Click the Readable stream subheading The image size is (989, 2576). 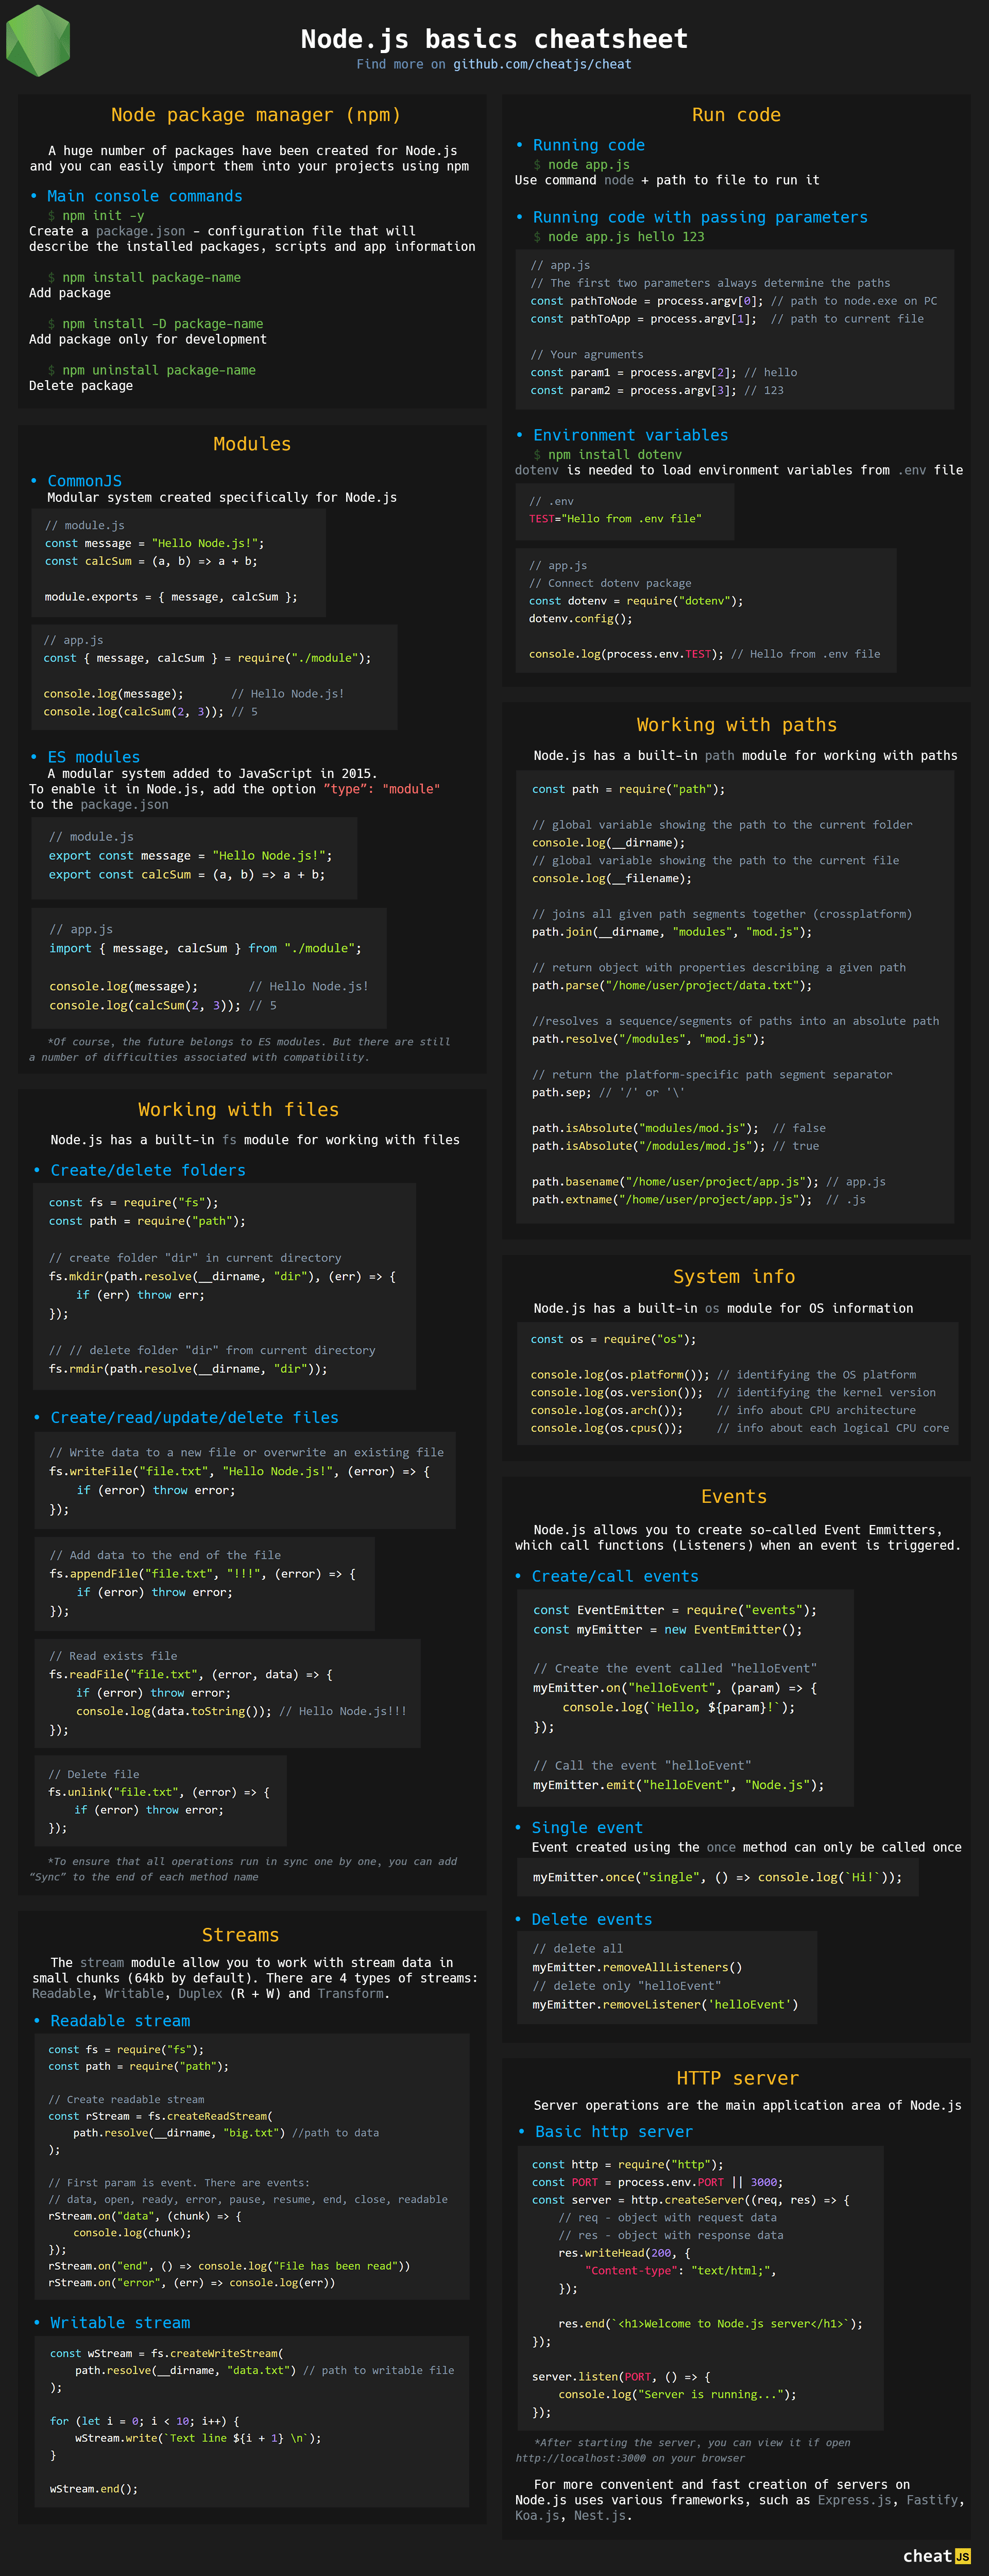tap(120, 2021)
